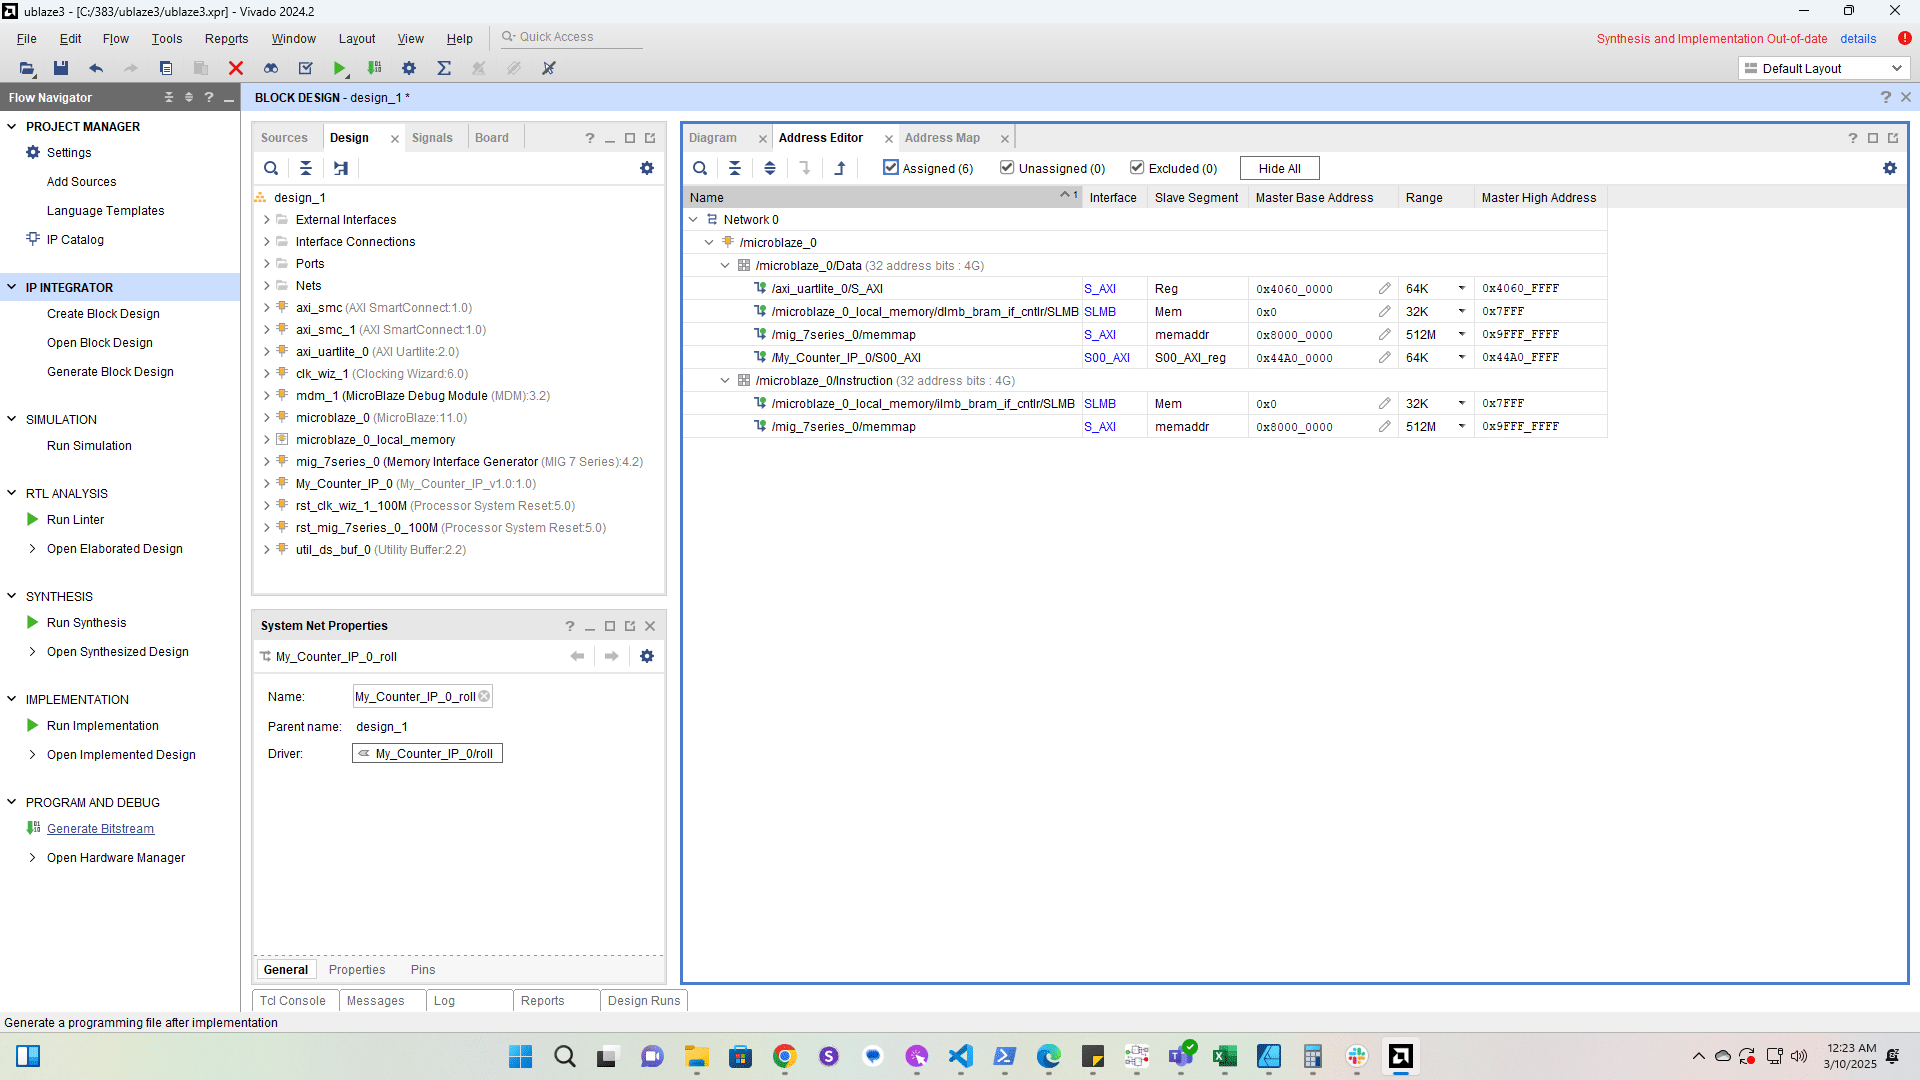Click the net Name input field

coord(416,697)
